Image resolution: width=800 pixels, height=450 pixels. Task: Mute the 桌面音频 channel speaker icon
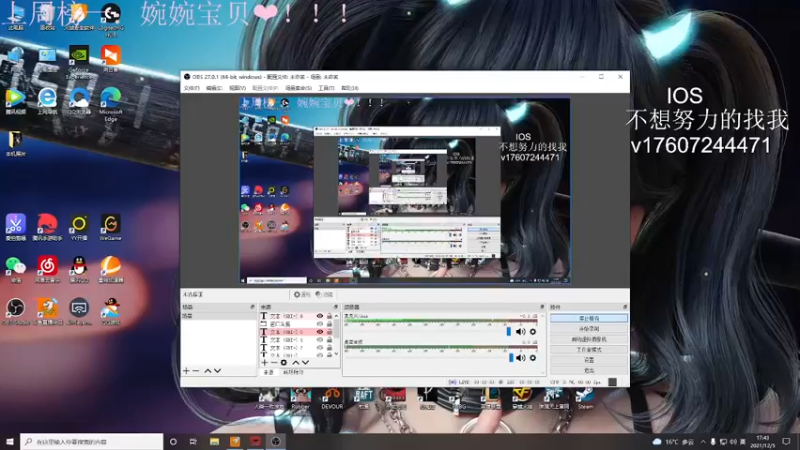point(520,358)
